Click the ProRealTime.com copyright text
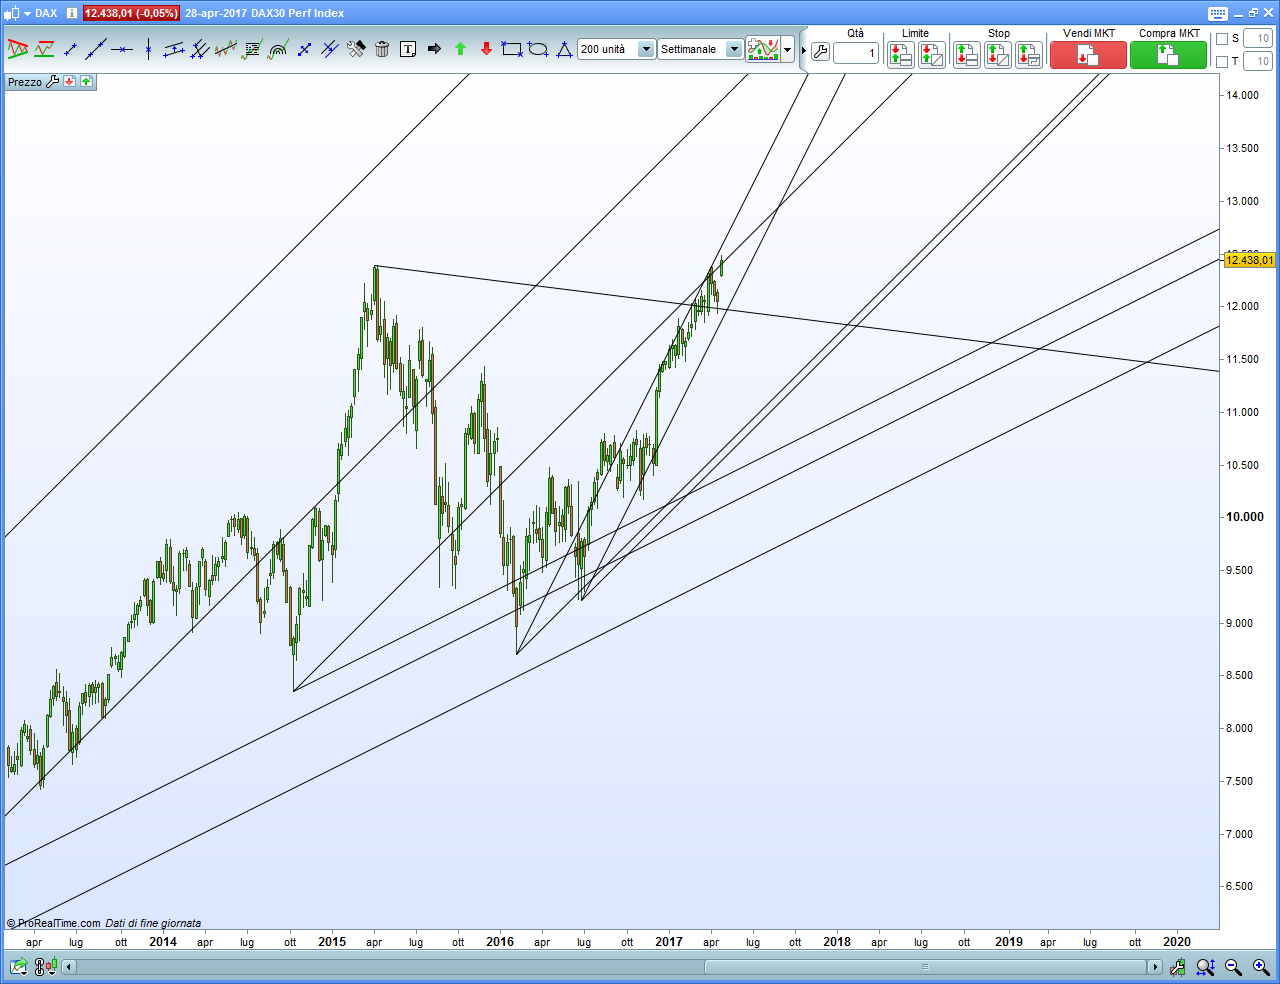1280x984 pixels. pyautogui.click(x=54, y=923)
